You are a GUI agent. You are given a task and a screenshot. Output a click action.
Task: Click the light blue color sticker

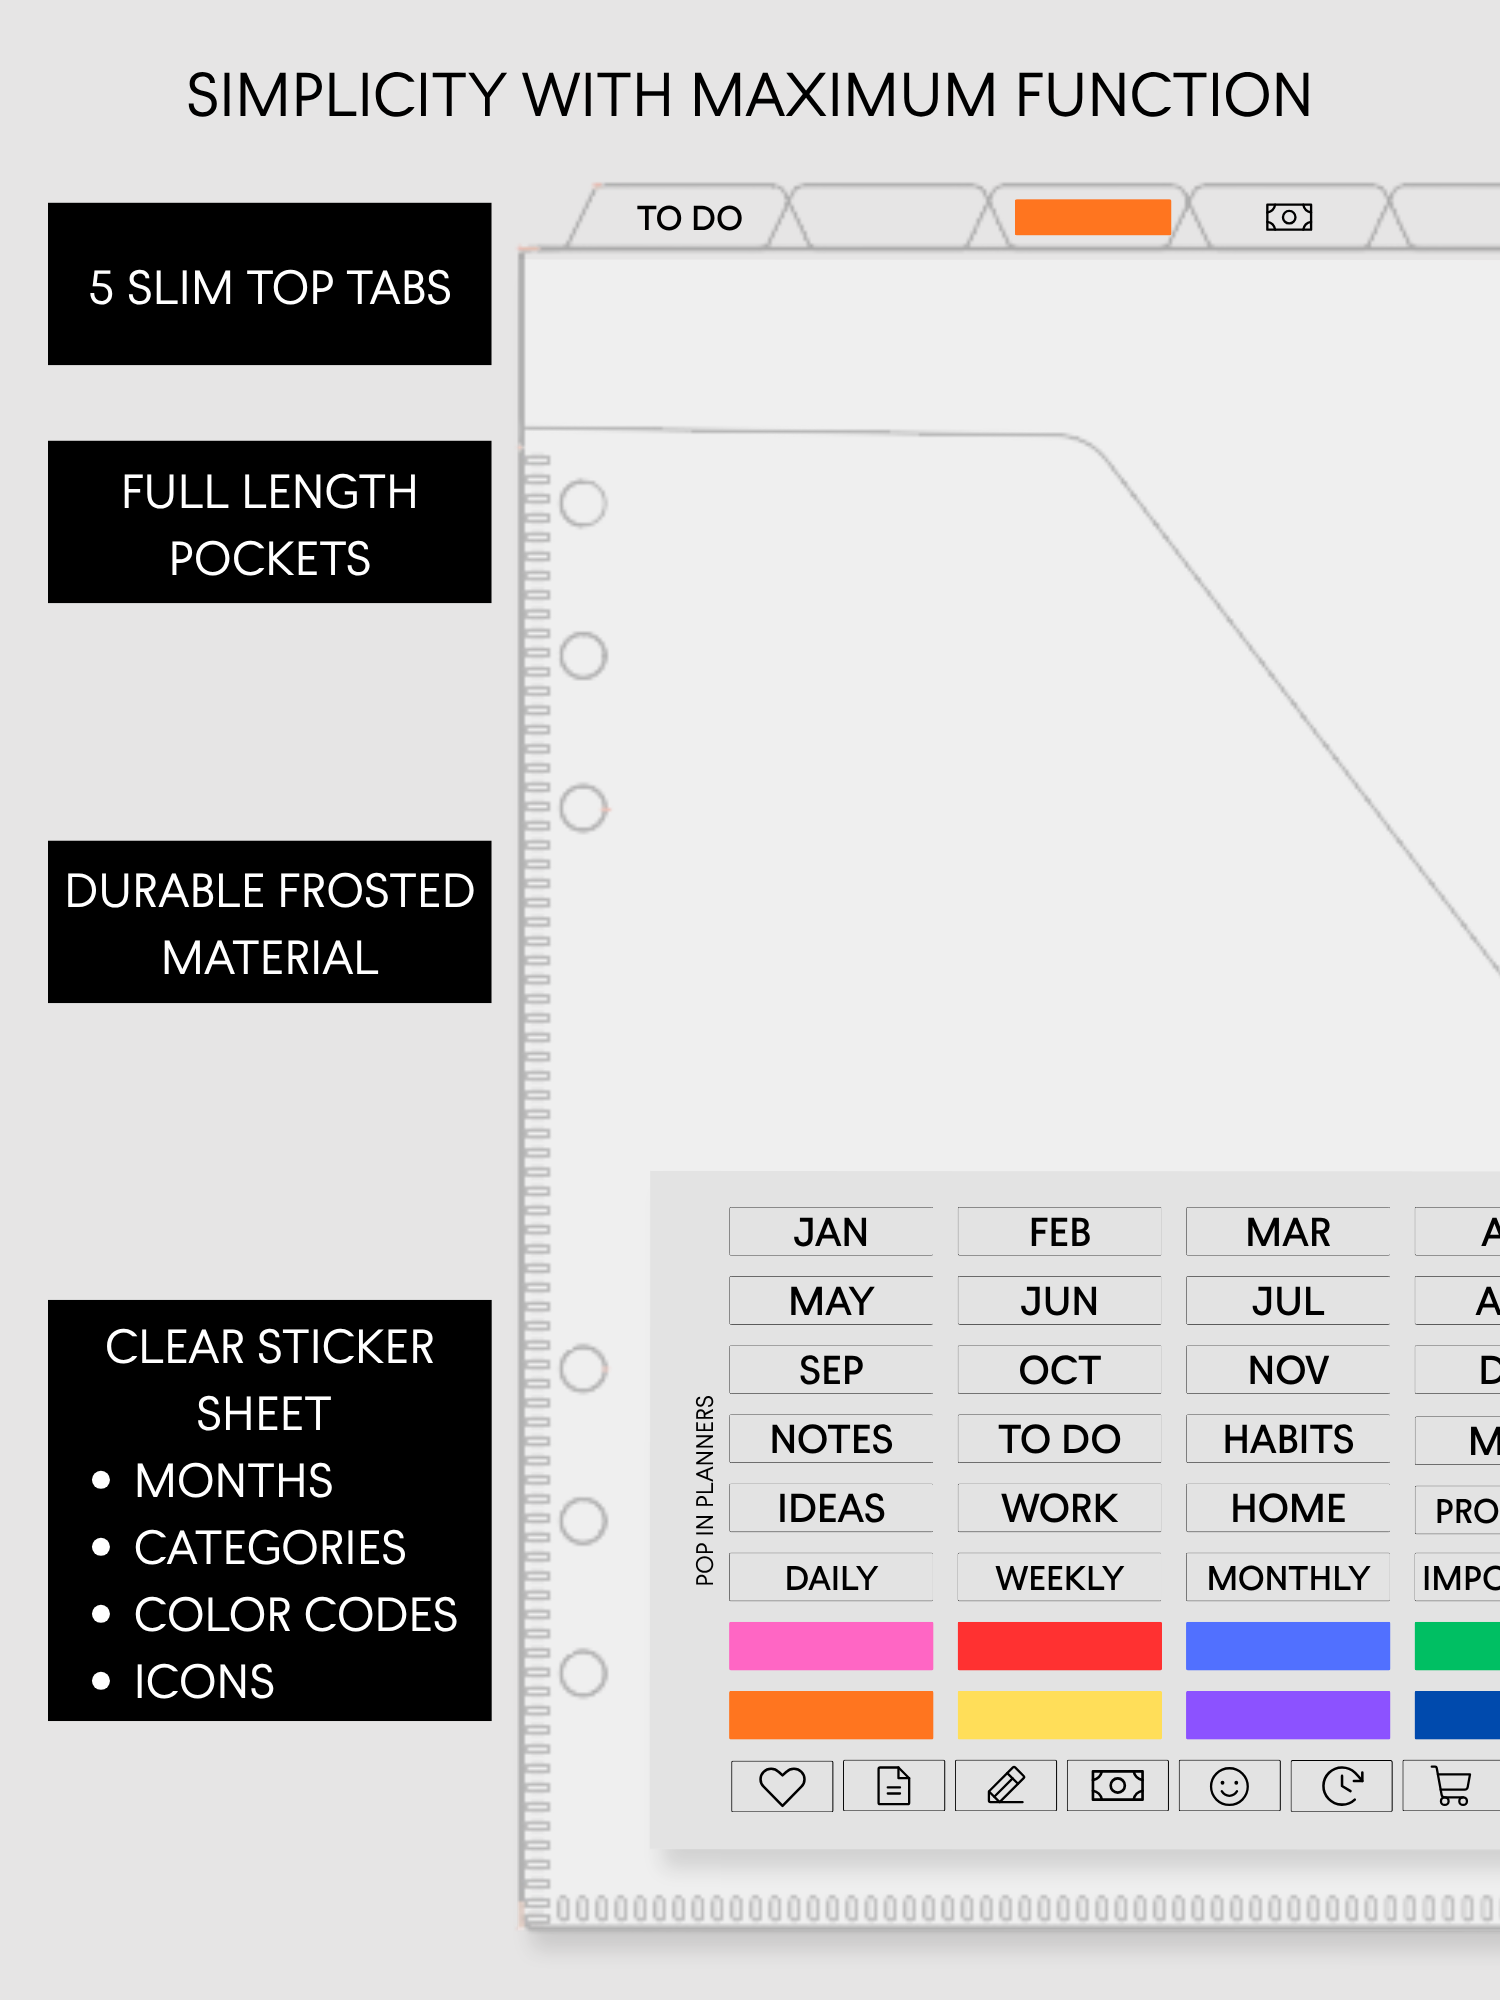tap(1288, 1646)
